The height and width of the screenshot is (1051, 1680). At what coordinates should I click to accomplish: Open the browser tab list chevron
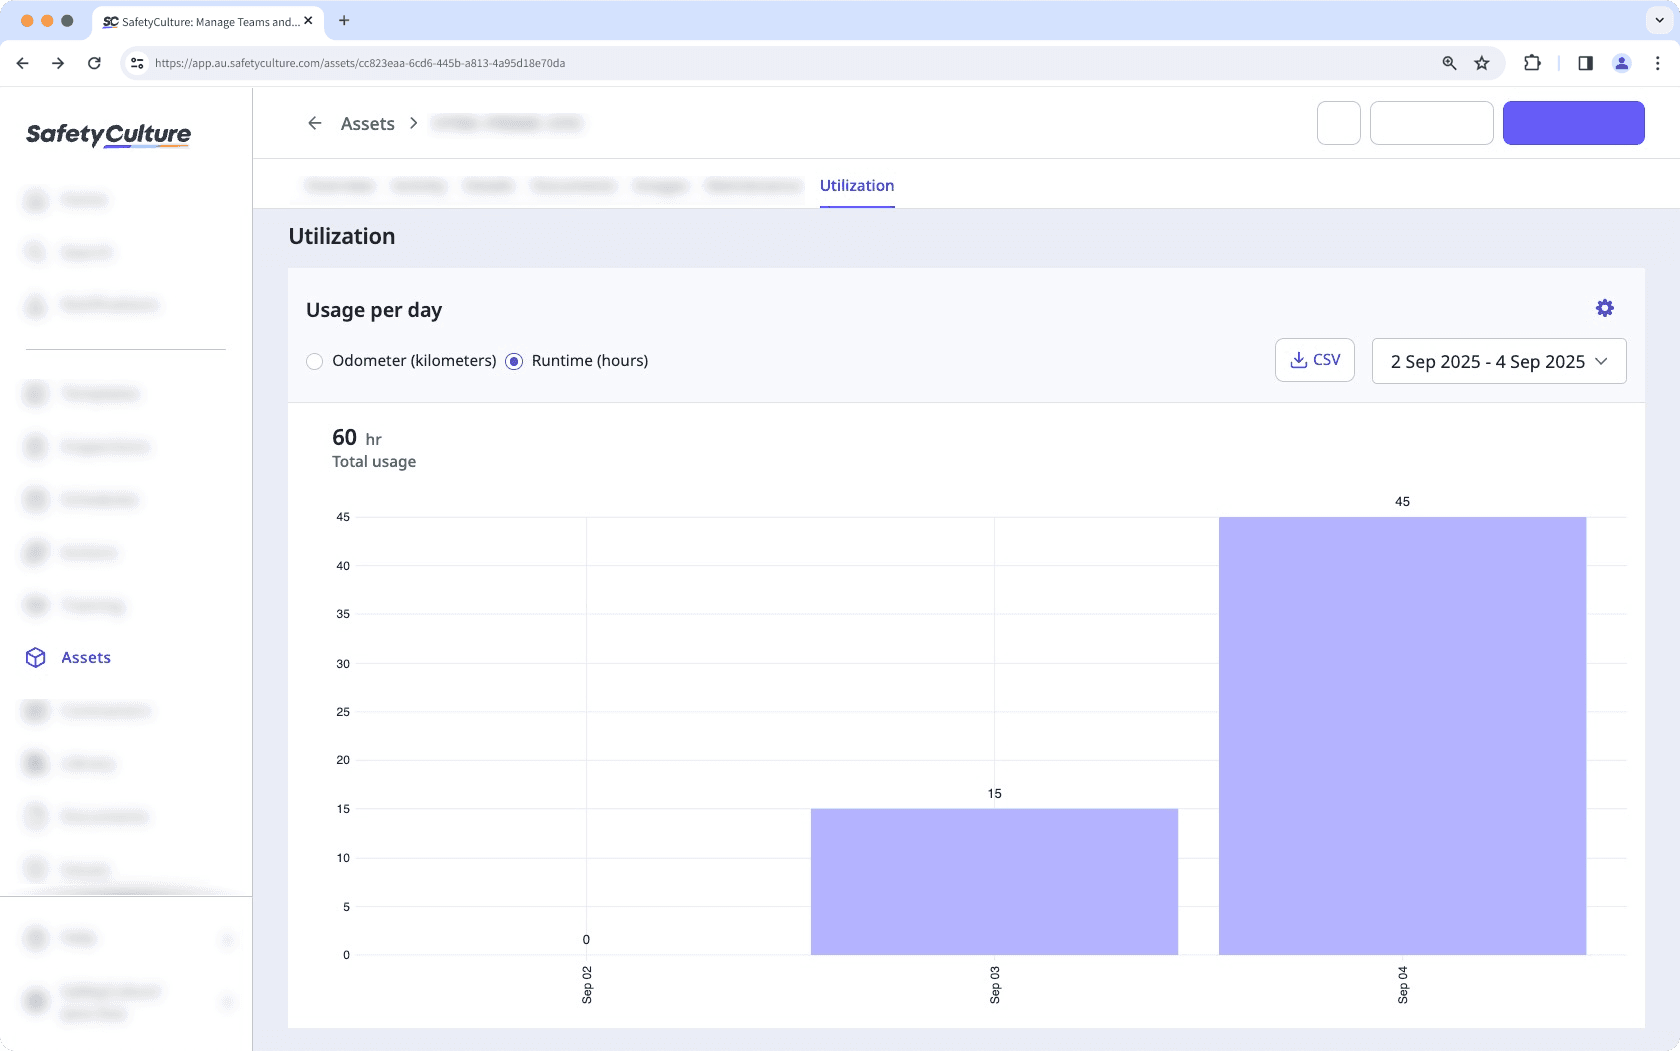1659,20
